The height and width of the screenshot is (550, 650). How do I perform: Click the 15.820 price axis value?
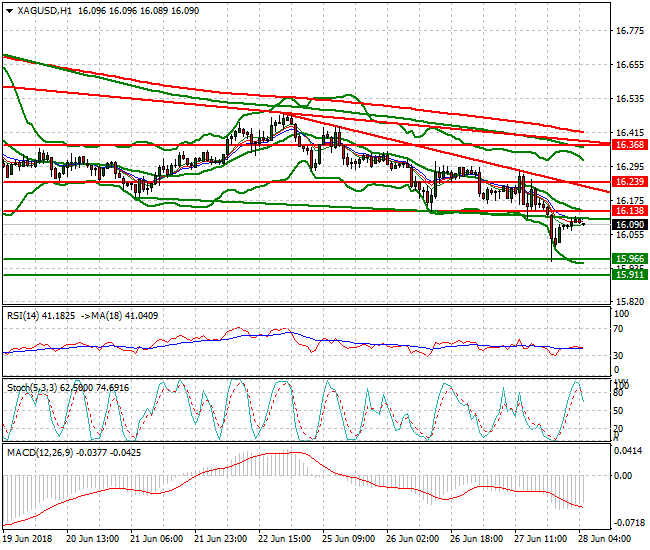click(x=630, y=302)
